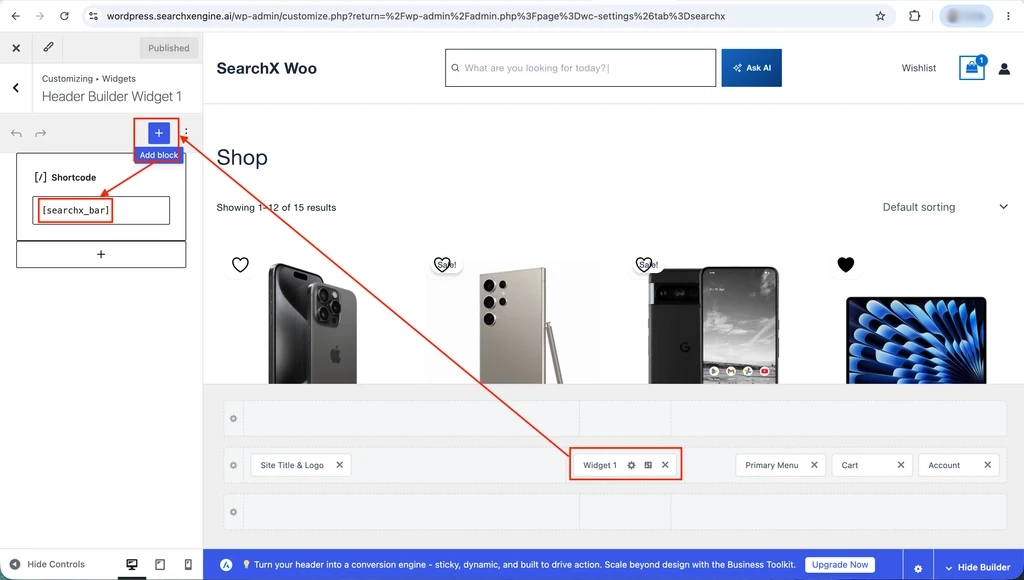Image resolution: width=1024 pixels, height=580 pixels.
Task: Click Hide Builder toggle
Action: (x=978, y=568)
